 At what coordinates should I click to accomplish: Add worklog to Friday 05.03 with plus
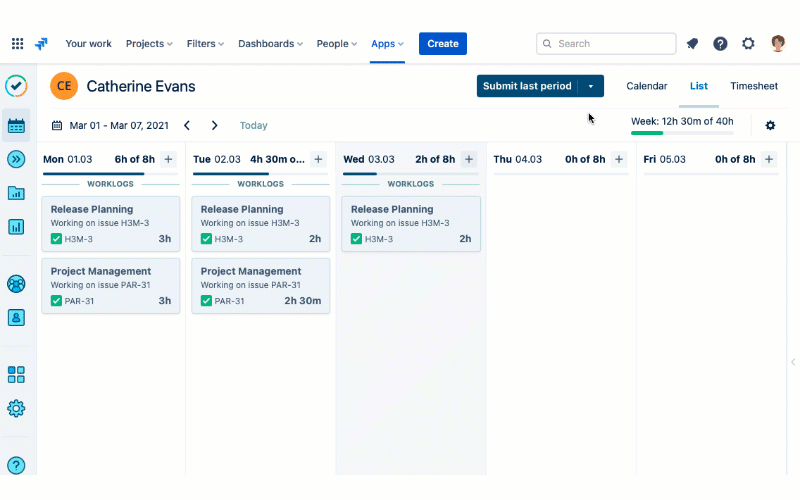click(x=768, y=159)
